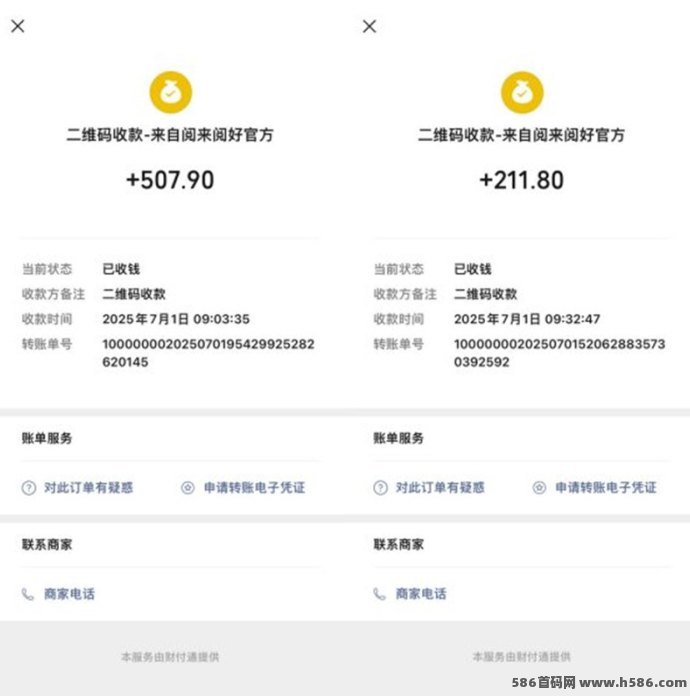Tap the certificate icon in left receipt
The image size is (690, 696).
click(188, 488)
